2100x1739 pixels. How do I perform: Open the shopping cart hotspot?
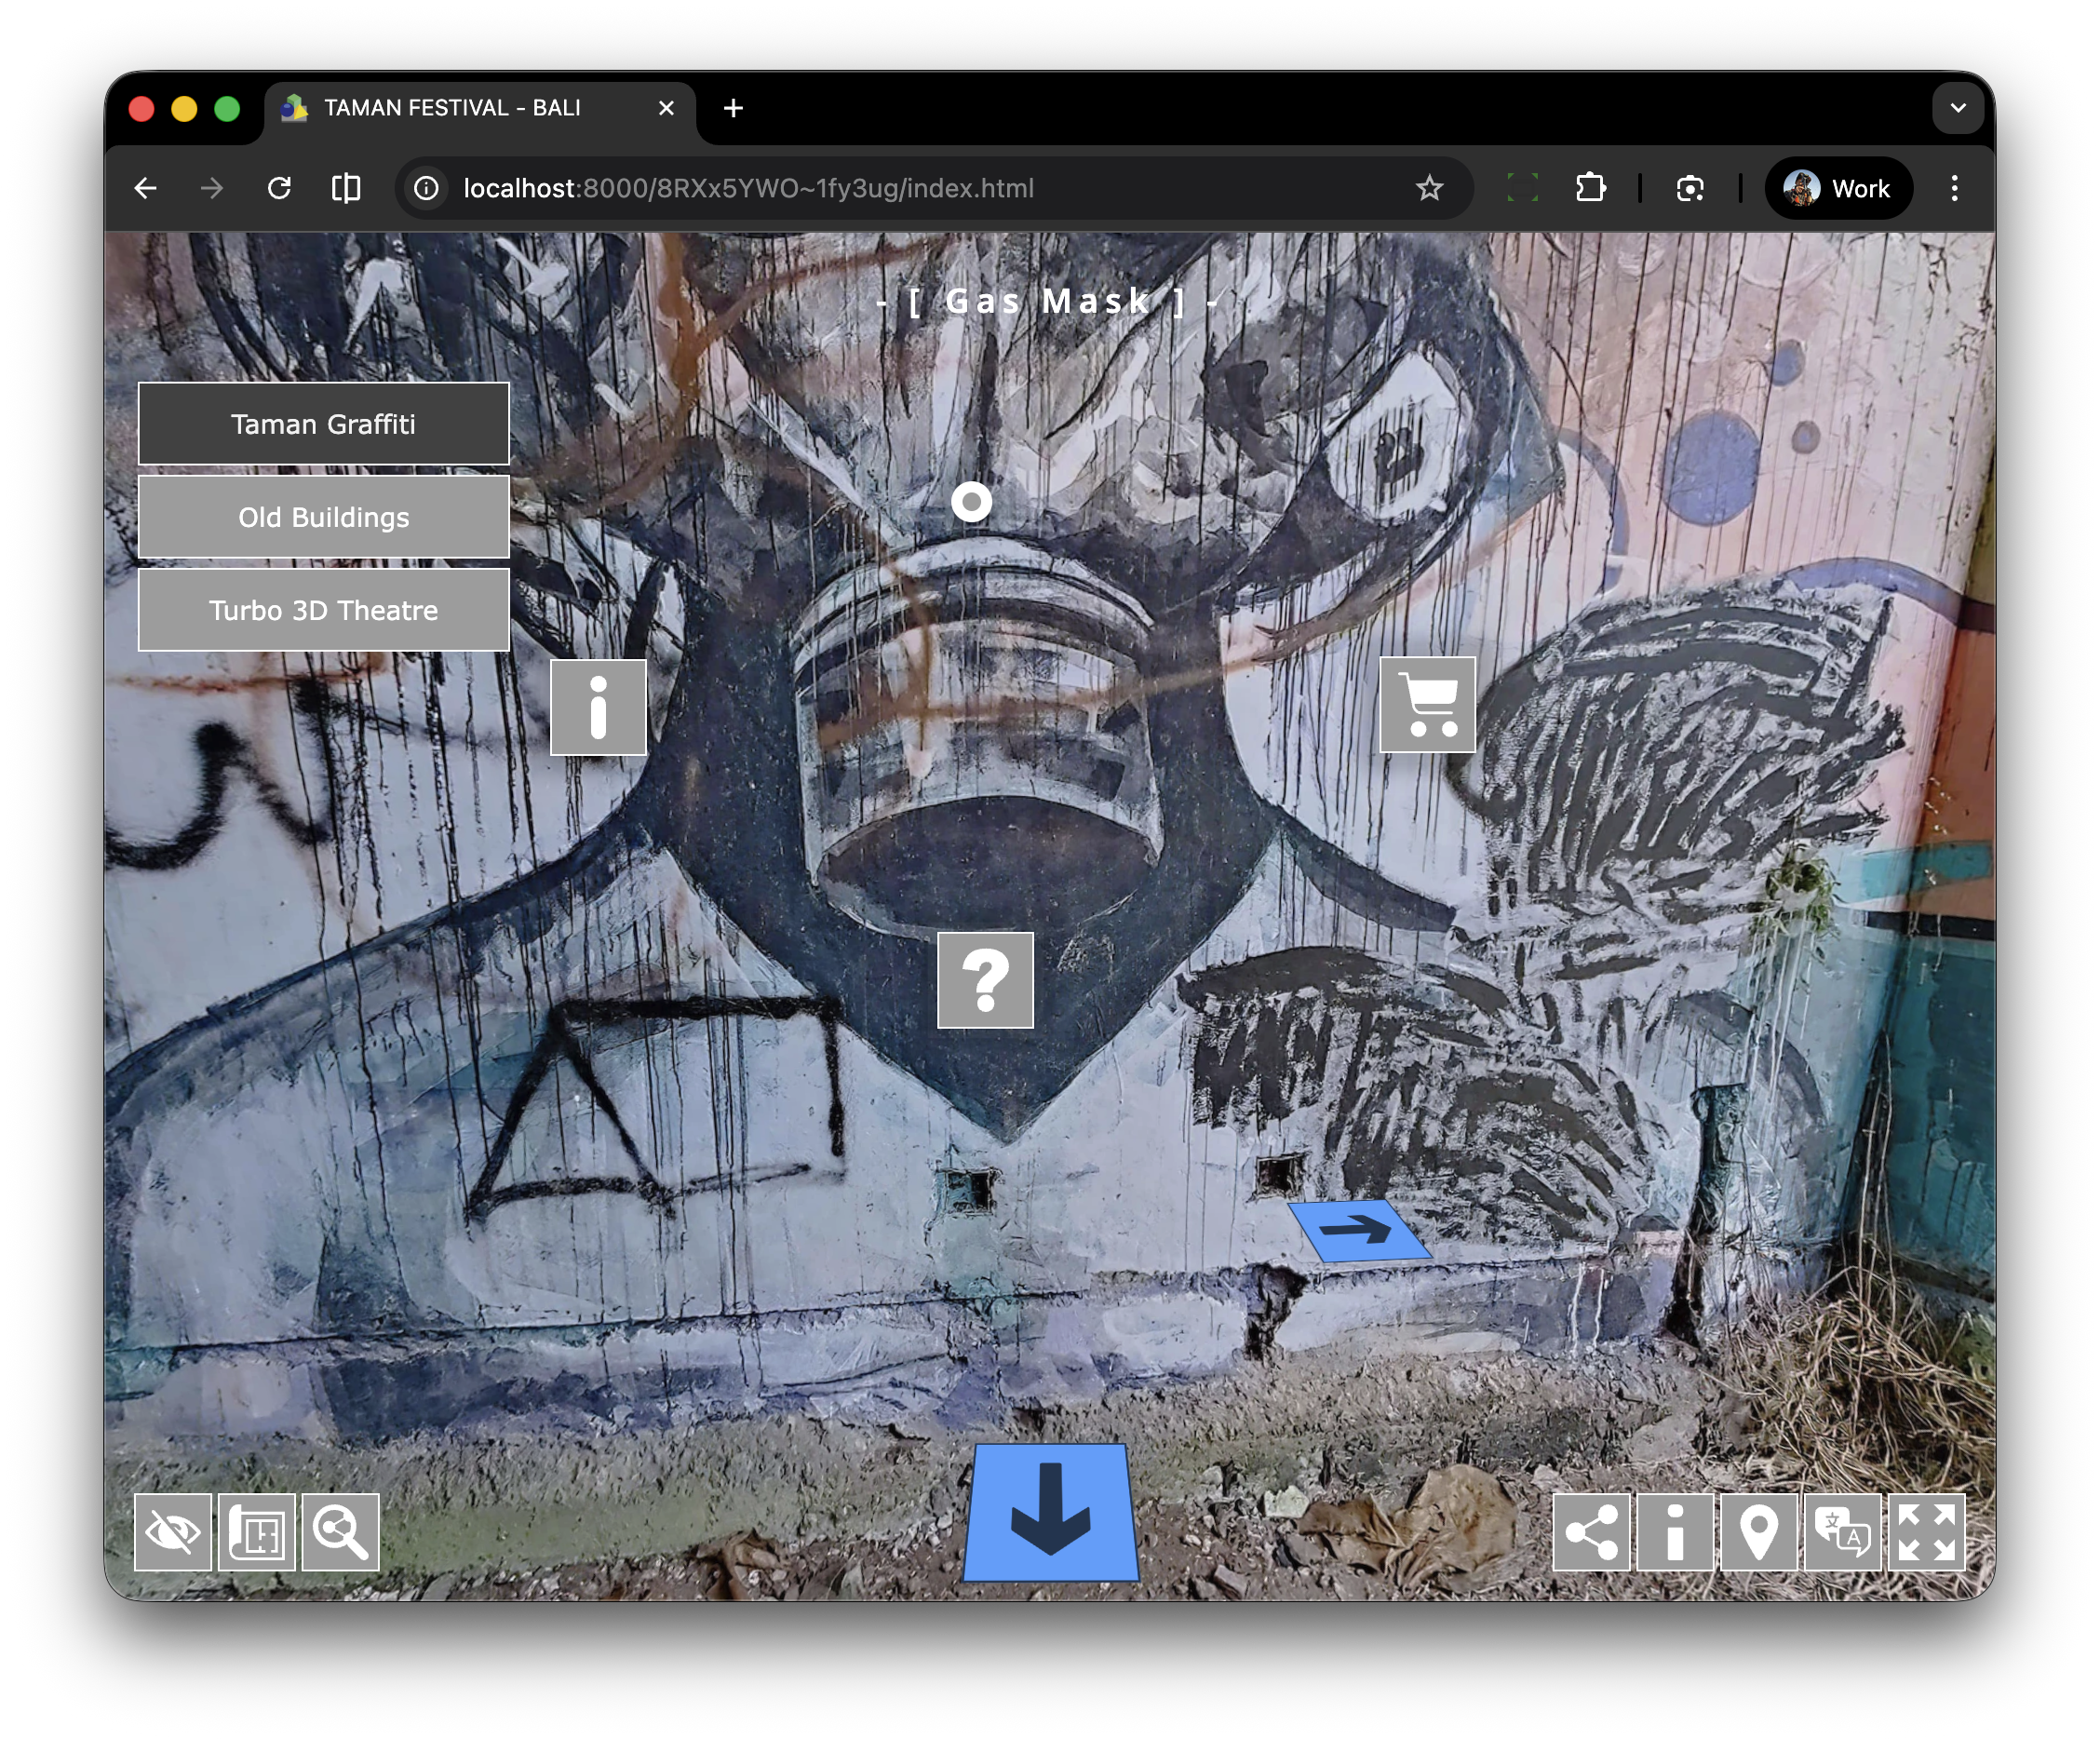(1427, 704)
